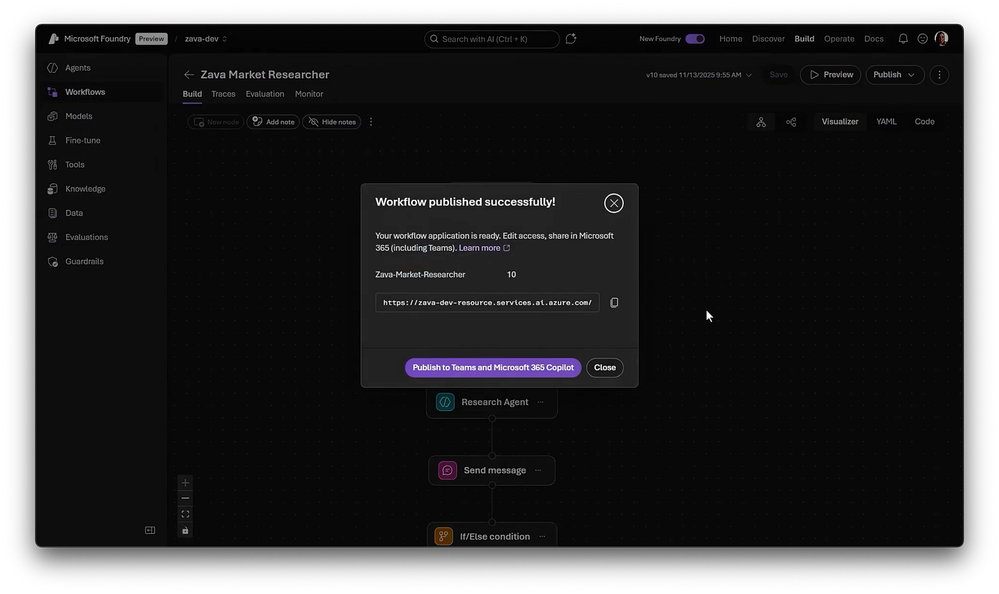Open the more options menu in the top right

click(939, 75)
